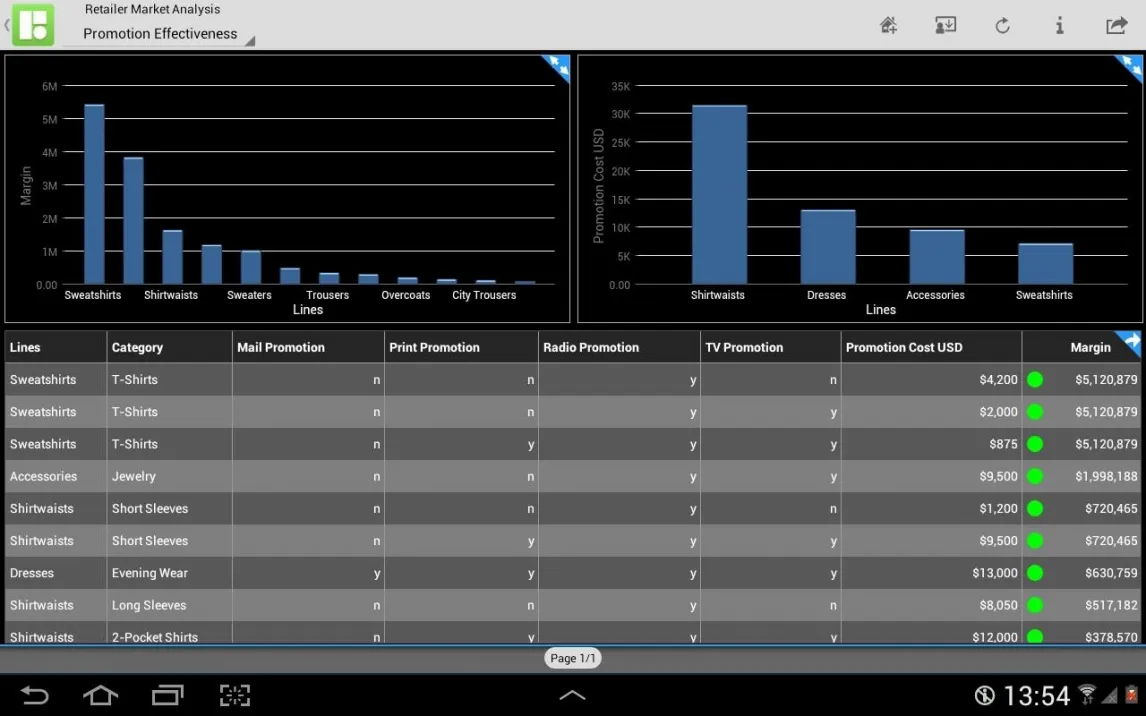Maximize the Promotion Cost chart via corner icon
The height and width of the screenshot is (716, 1146).
coord(1130,67)
